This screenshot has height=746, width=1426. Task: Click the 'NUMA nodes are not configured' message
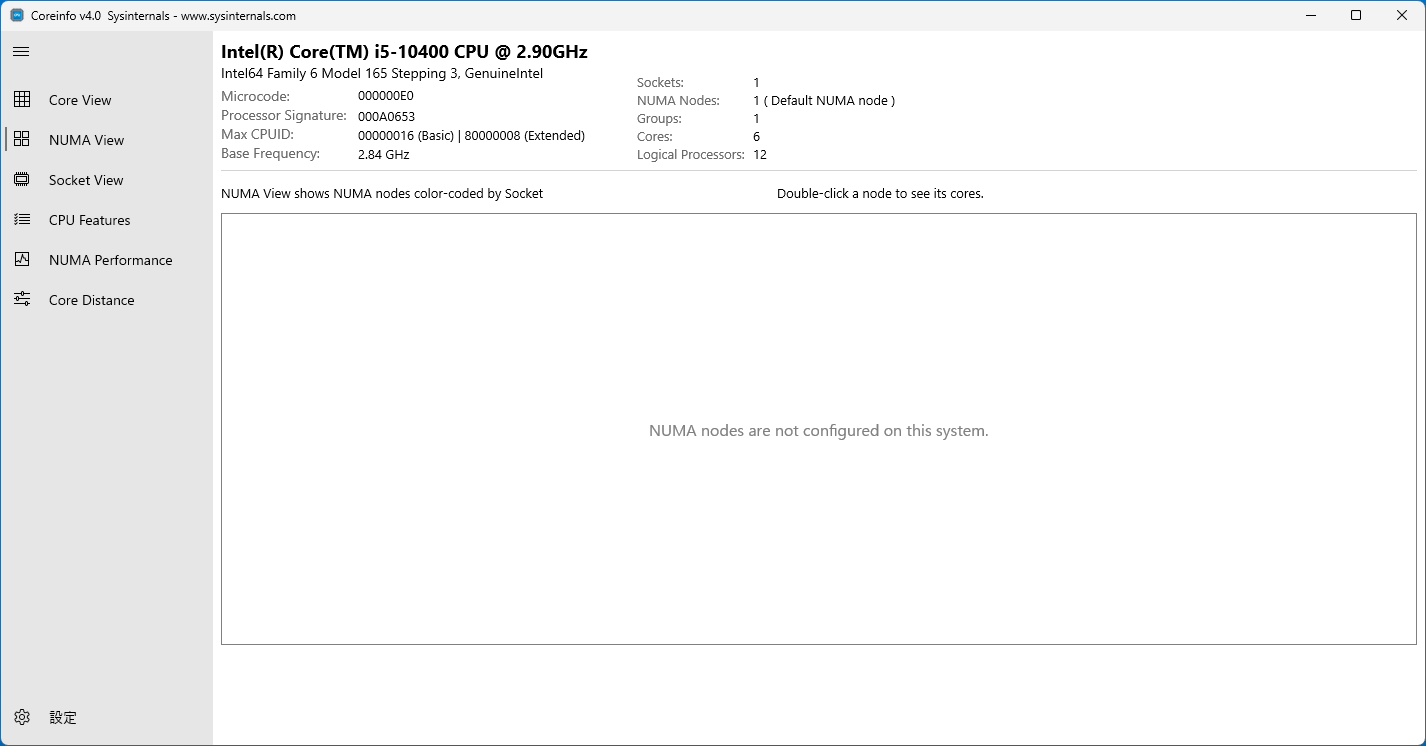click(818, 431)
